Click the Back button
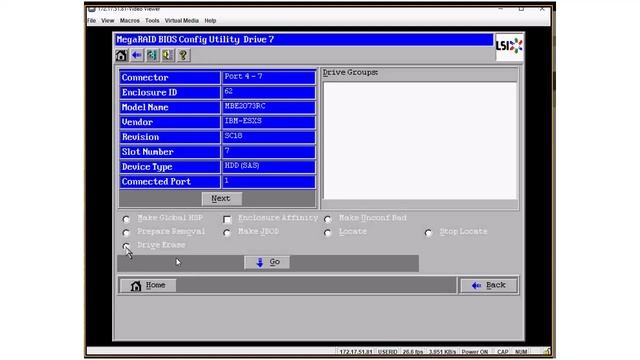The width and height of the screenshot is (640, 360). [x=489, y=285]
